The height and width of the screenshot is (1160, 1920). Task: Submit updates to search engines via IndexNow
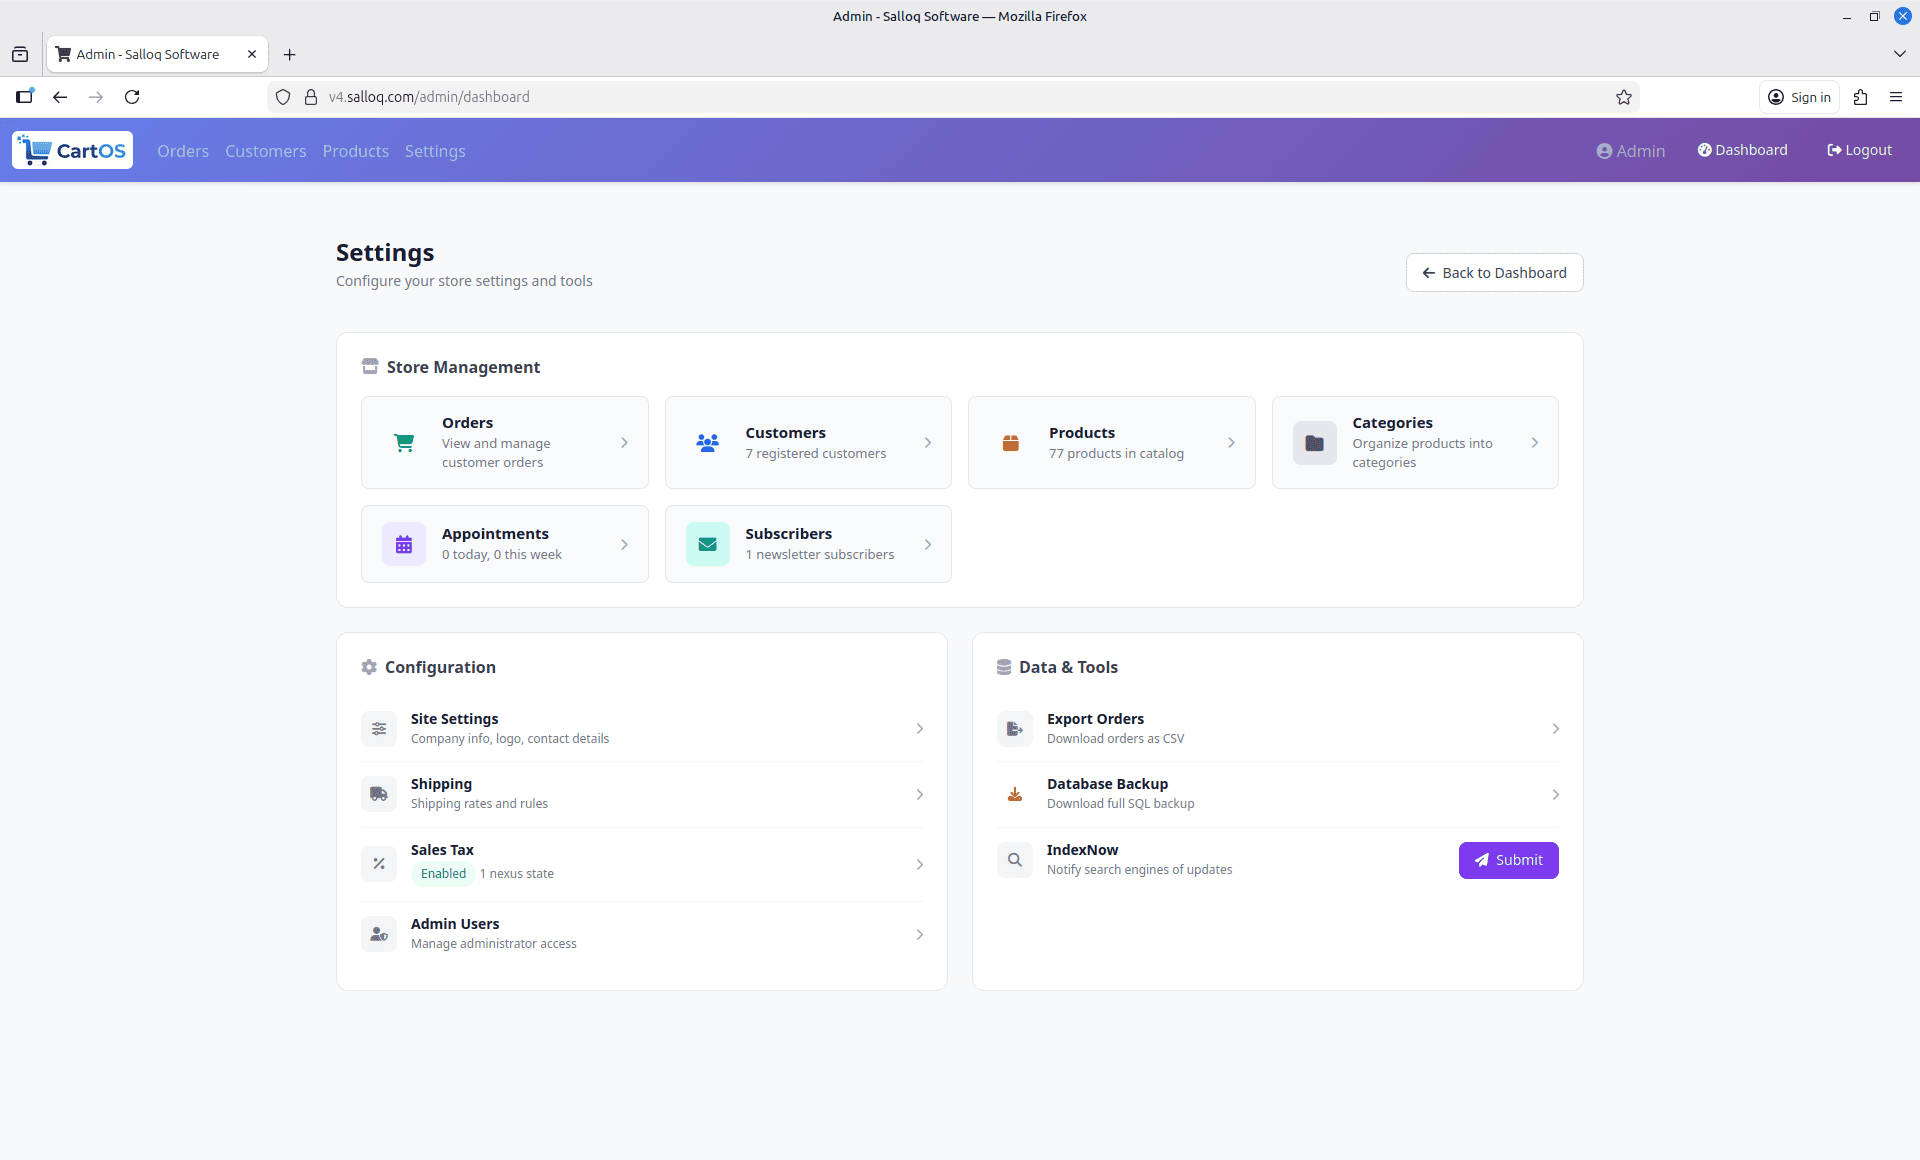tap(1508, 859)
